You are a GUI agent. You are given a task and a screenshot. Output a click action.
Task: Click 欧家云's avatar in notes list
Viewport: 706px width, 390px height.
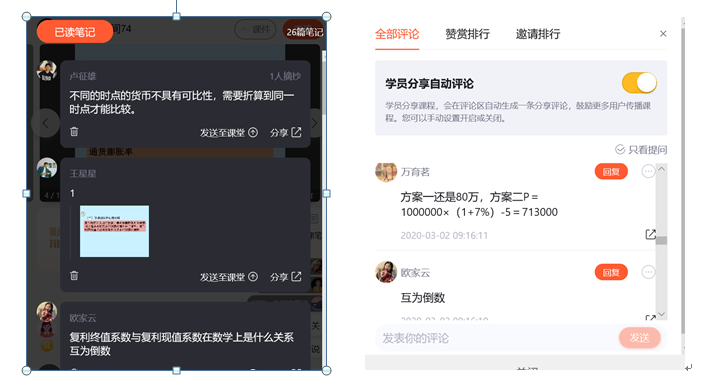[47, 312]
